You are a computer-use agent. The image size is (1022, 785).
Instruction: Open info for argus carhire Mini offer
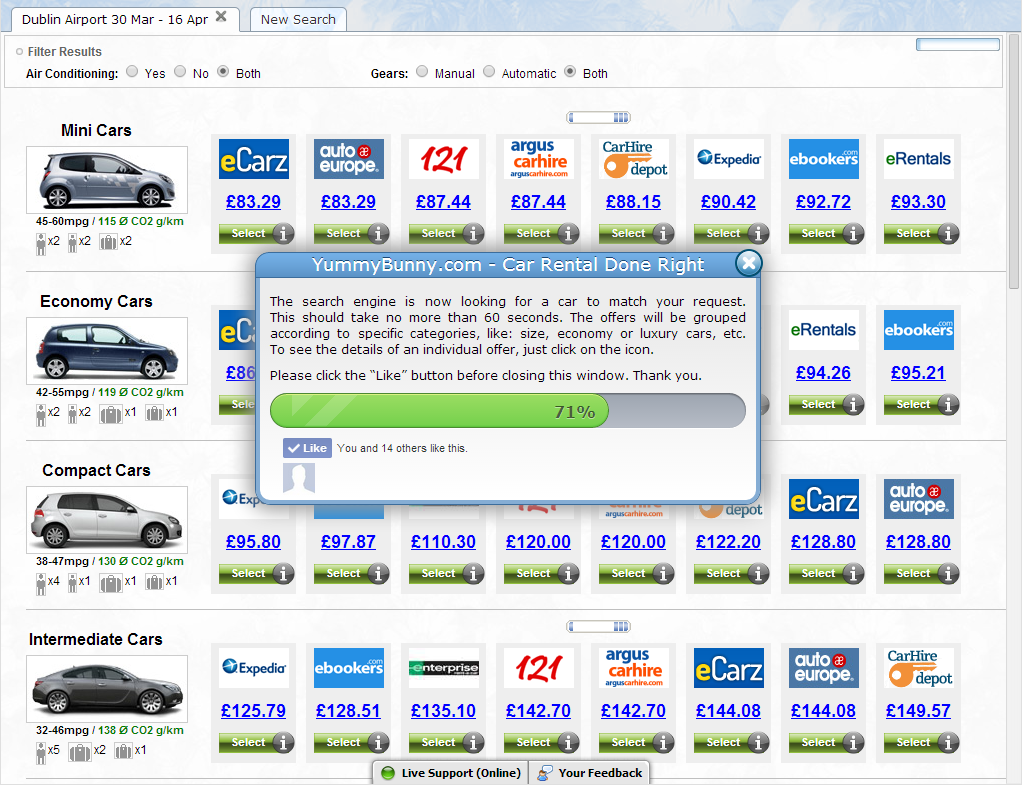pyautogui.click(x=568, y=233)
